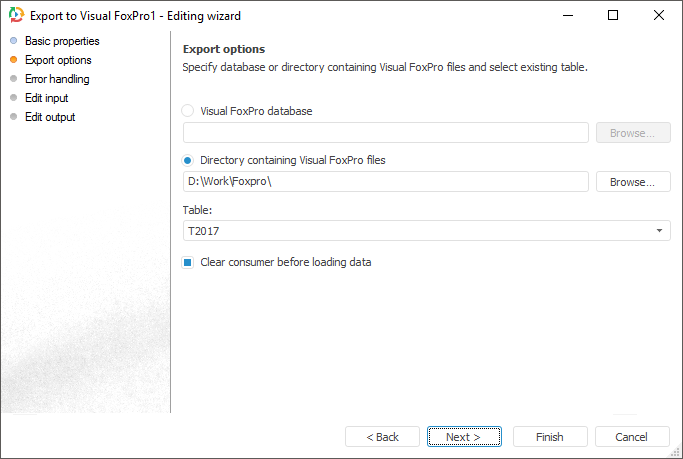Minimize the wizard window
The image size is (683, 459).
click(x=567, y=15)
